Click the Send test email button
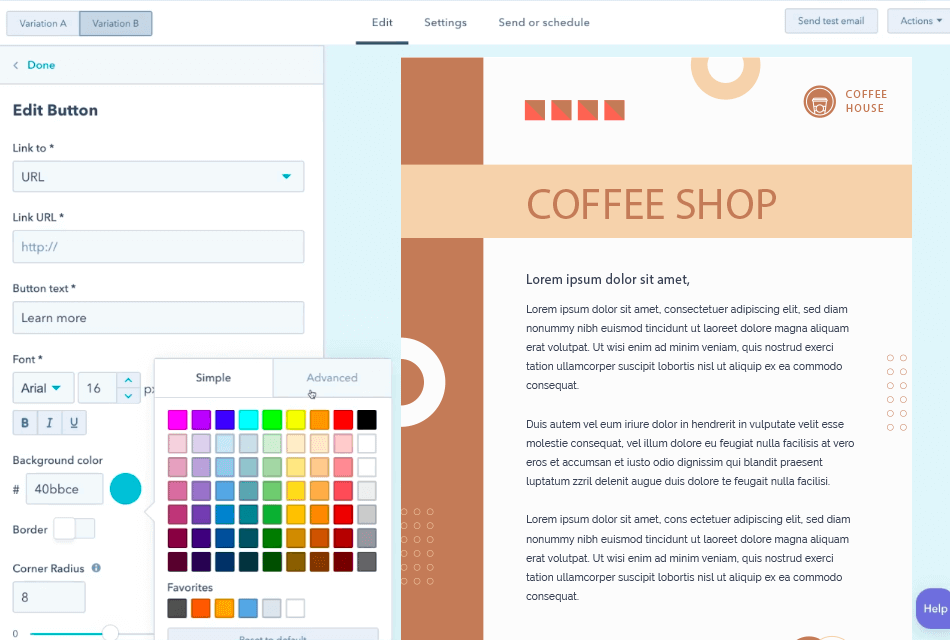 (831, 21)
